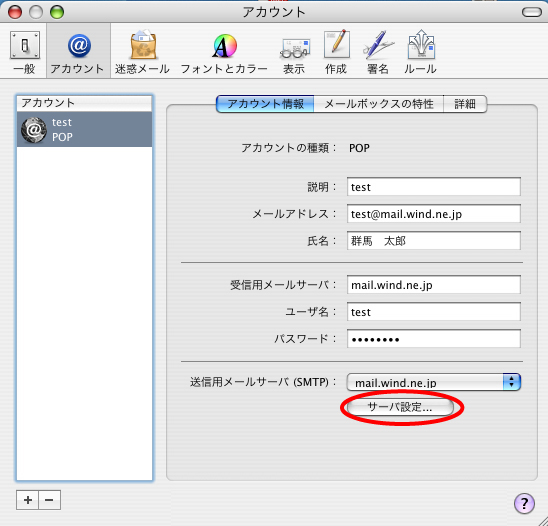Select the アカウント toolbar icon
548x526 pixels.
click(x=78, y=52)
